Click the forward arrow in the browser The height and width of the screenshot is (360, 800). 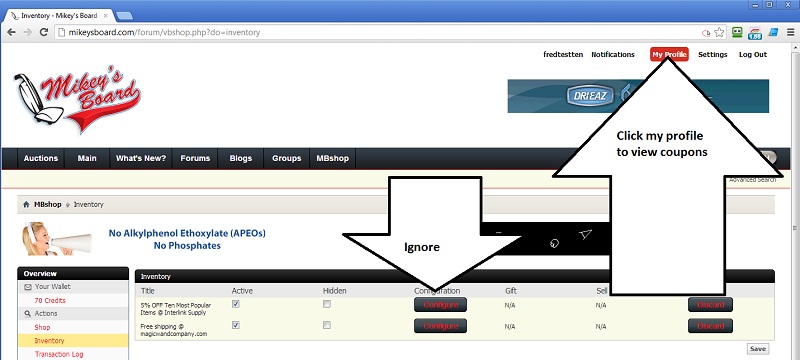point(28,32)
